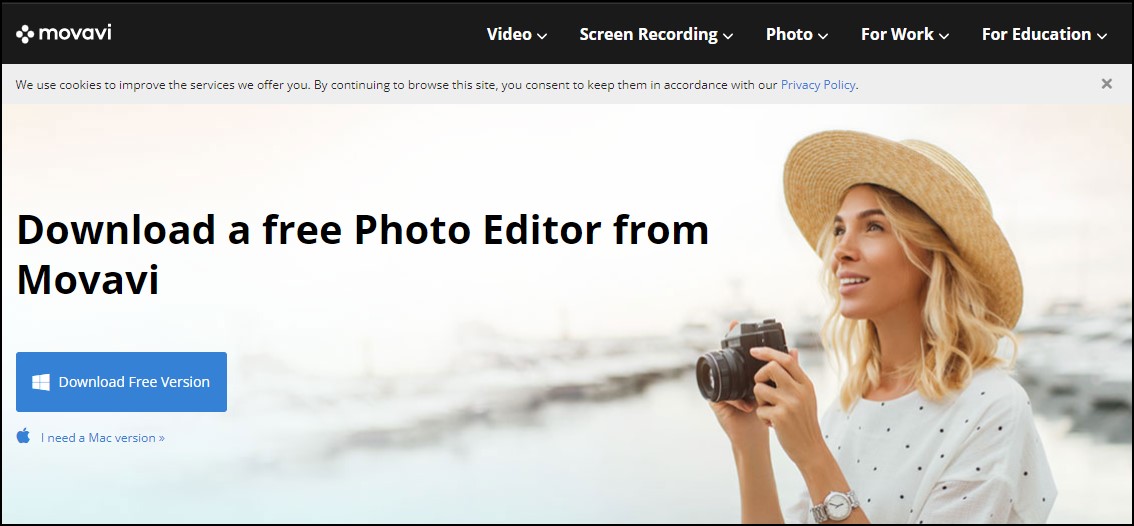Click the Apple logo icon
The width and height of the screenshot is (1134, 526).
23,436
